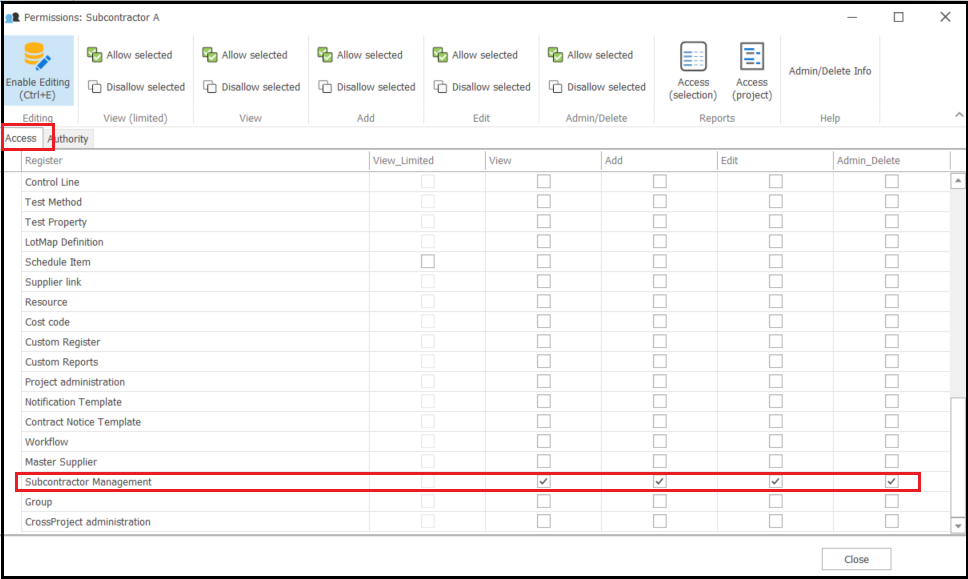Click the scrollbar down arrow
Screen dimensions: 968x579
click(958, 526)
